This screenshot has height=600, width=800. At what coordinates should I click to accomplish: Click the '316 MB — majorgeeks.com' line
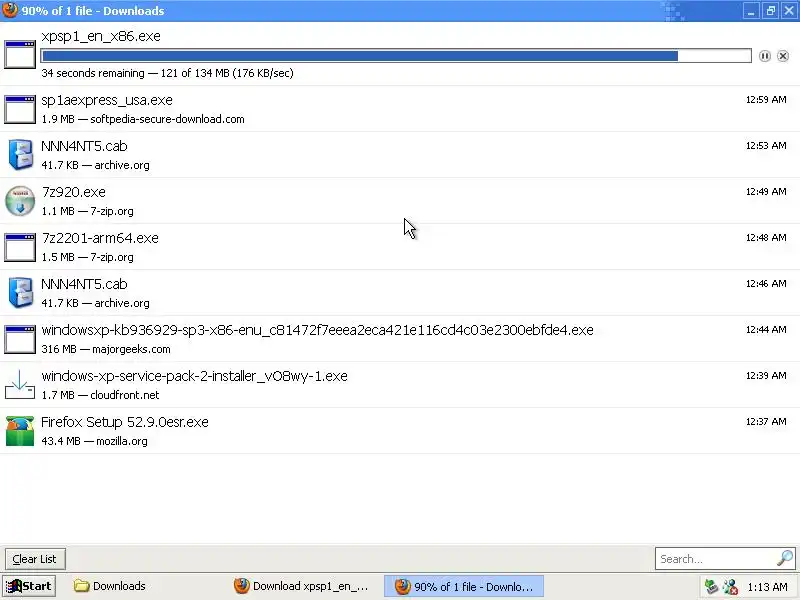click(x=106, y=349)
